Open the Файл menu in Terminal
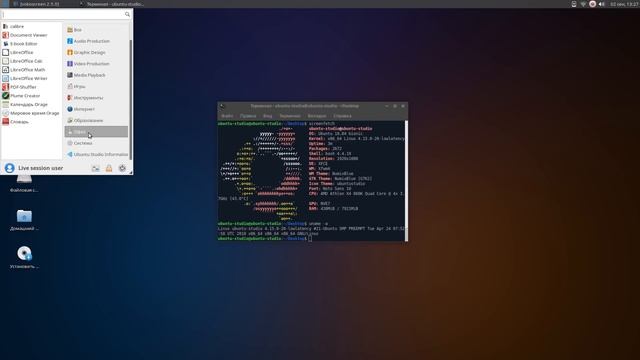This screenshot has width=640, height=360. click(227, 116)
